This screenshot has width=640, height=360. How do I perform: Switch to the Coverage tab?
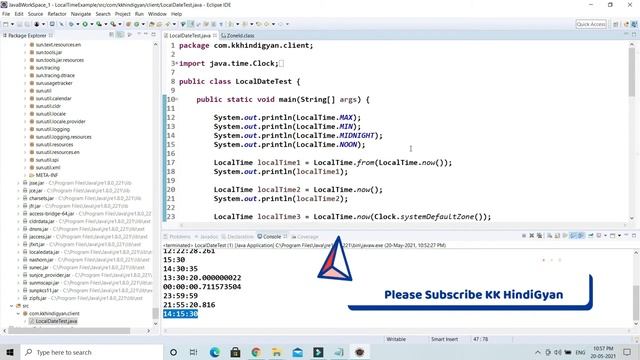[304, 236]
